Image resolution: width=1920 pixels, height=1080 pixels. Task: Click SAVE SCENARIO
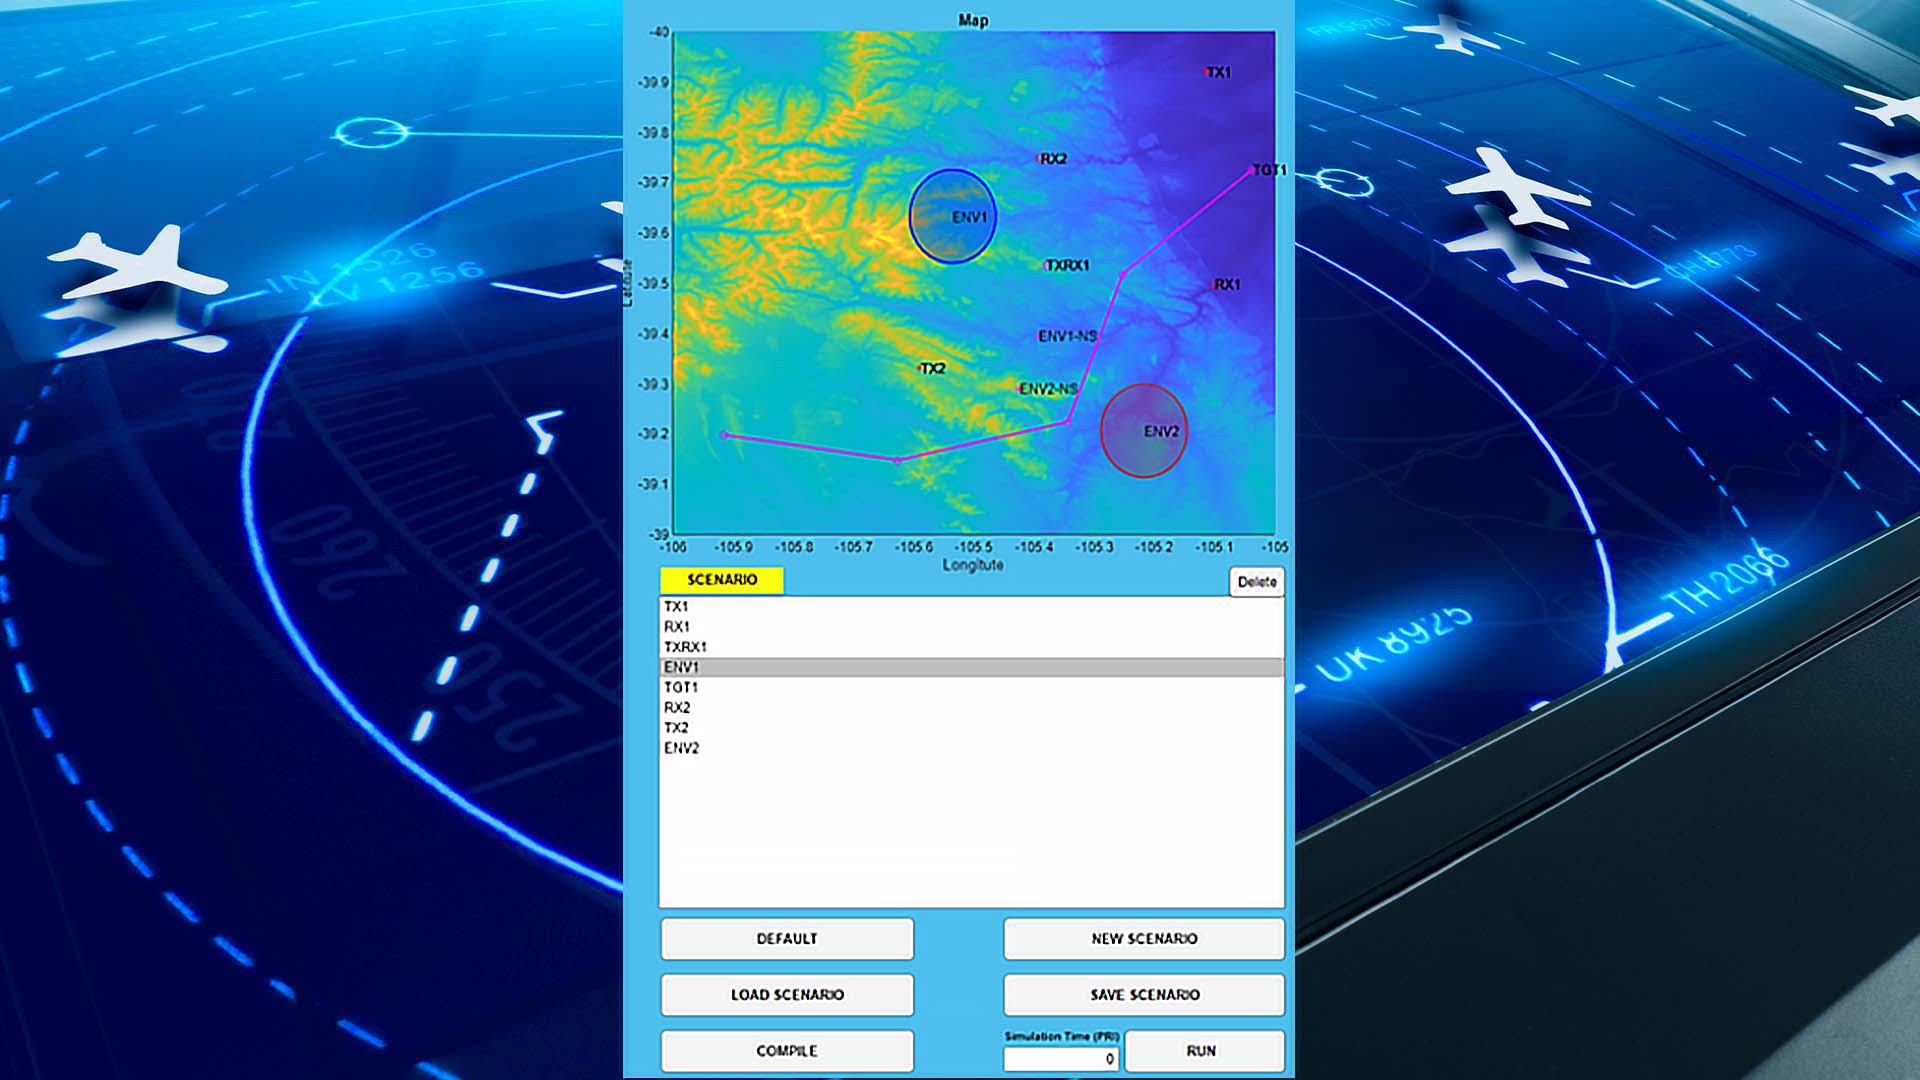point(1144,995)
